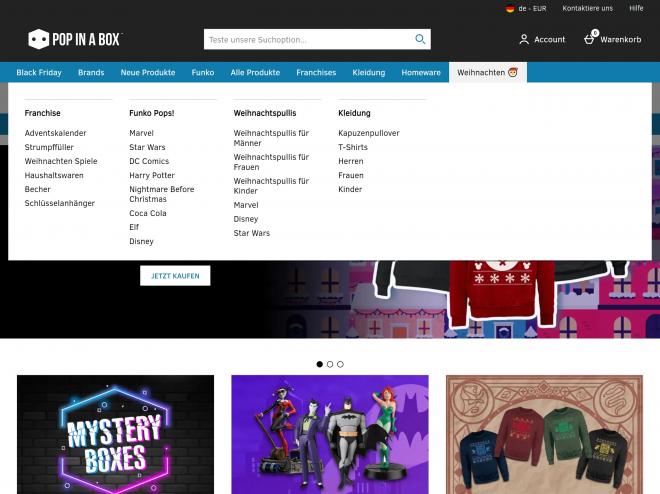Select Weihnachtspullis für Männer
This screenshot has width=660, height=494.
point(271,138)
